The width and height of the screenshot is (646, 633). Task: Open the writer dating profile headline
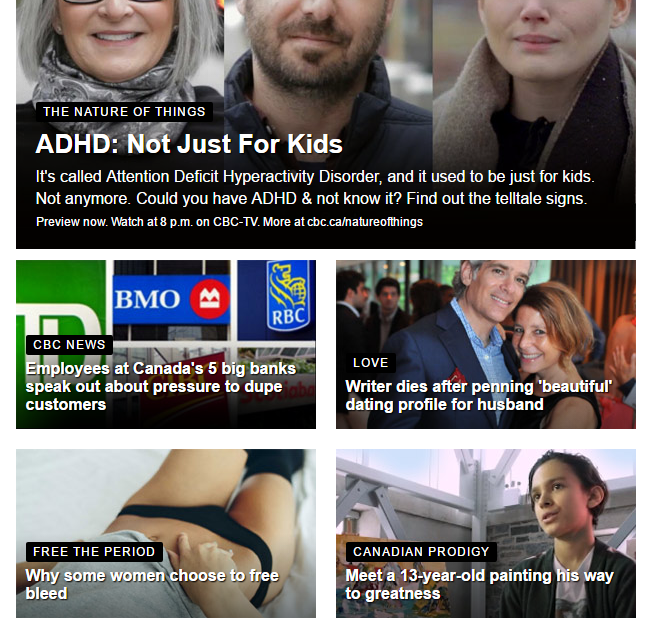[x=479, y=396]
